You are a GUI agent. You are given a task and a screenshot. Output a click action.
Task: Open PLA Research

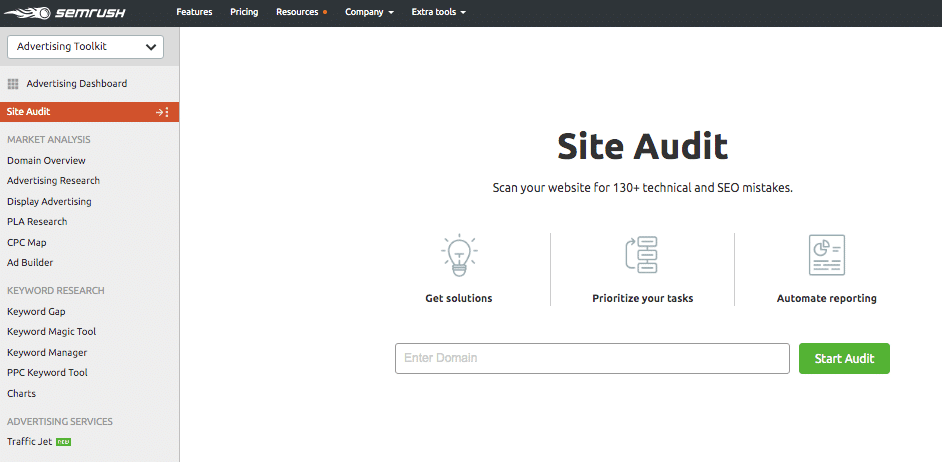coord(37,222)
